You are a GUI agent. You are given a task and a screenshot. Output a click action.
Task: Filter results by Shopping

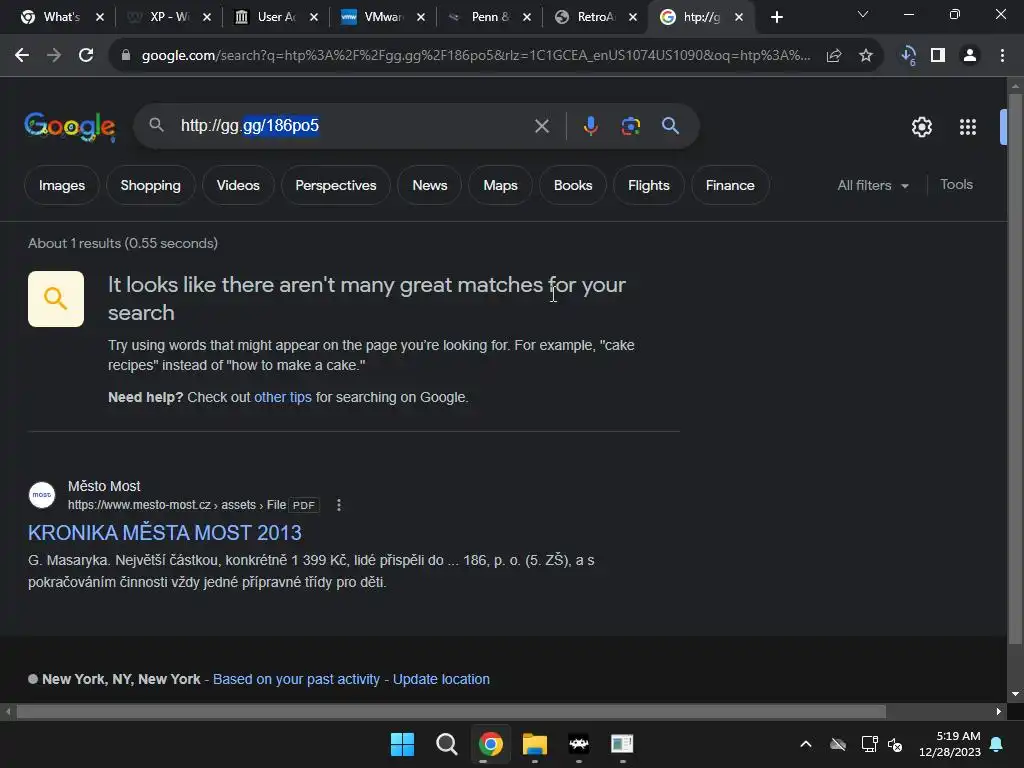(x=150, y=185)
